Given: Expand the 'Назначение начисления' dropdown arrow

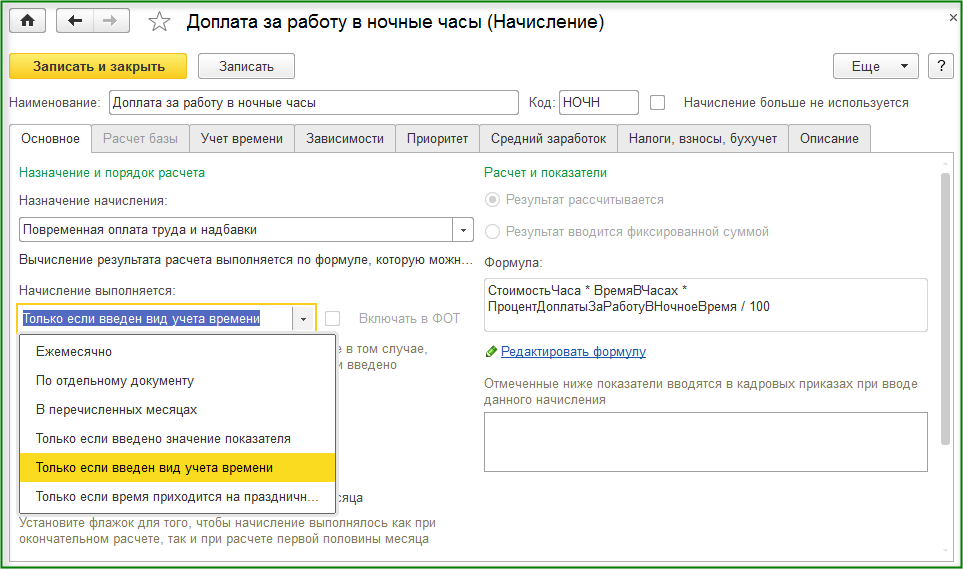Looking at the screenshot, I should (x=463, y=230).
